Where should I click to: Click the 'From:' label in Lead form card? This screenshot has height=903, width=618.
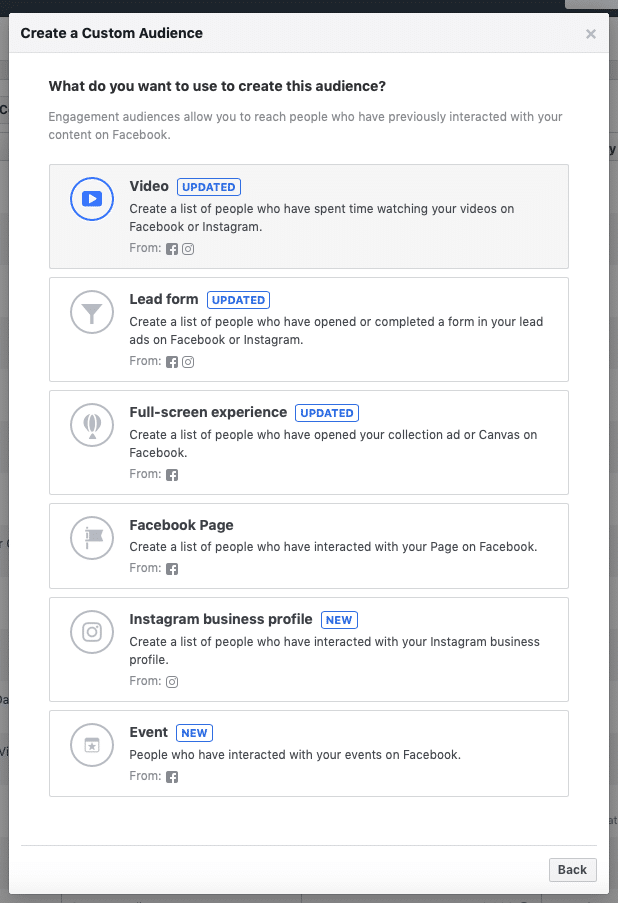(x=145, y=361)
